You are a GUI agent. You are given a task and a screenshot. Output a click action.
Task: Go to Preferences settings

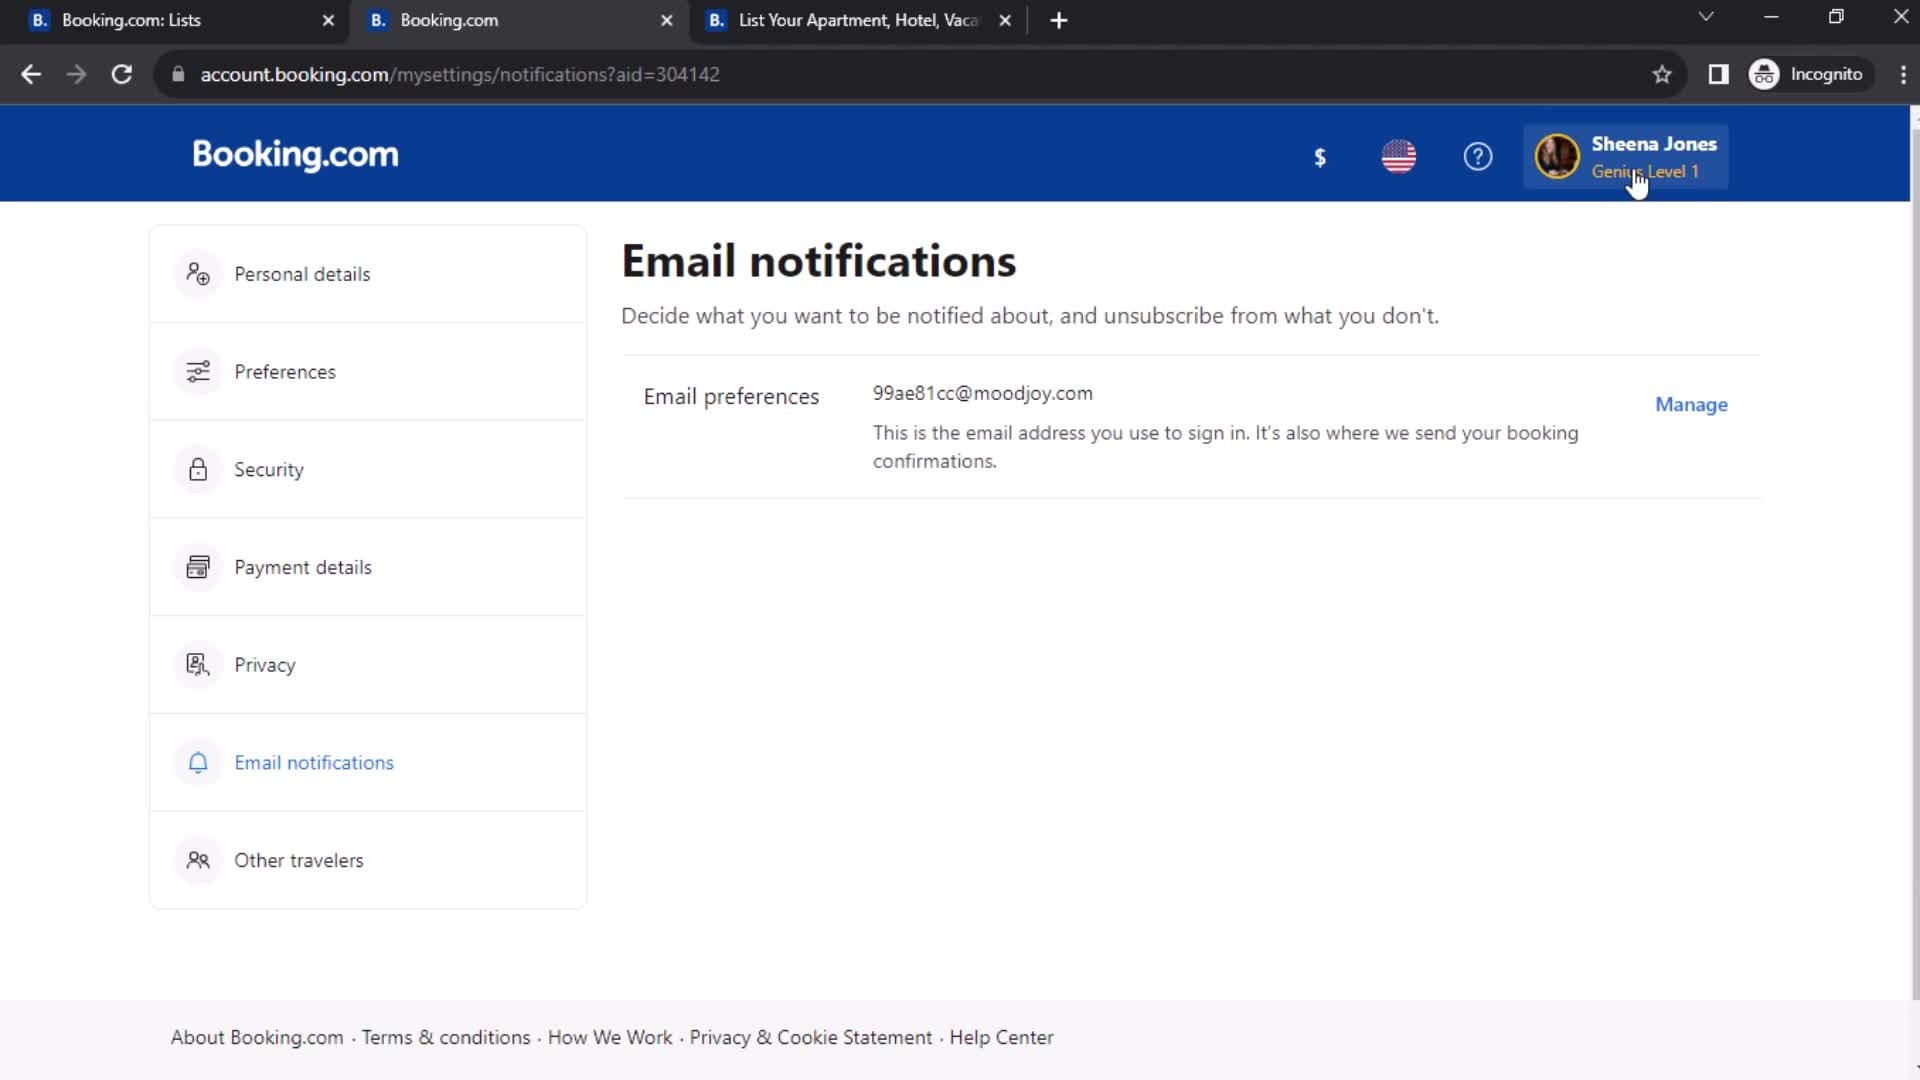coord(368,372)
